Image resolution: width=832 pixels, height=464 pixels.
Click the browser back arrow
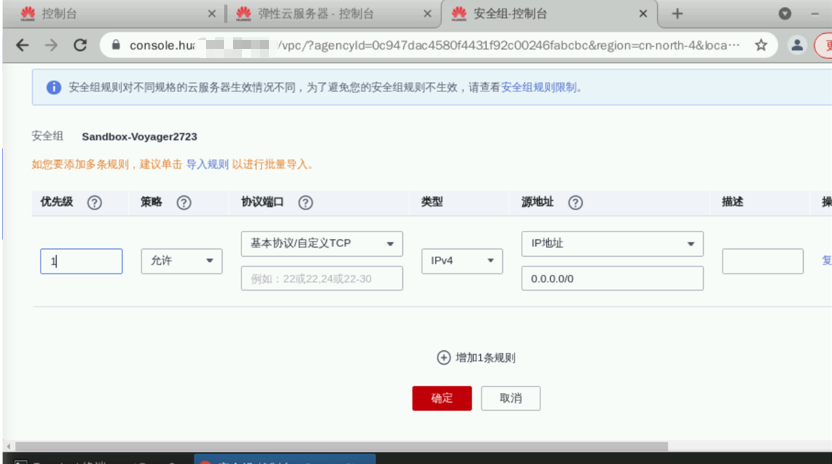(x=22, y=45)
